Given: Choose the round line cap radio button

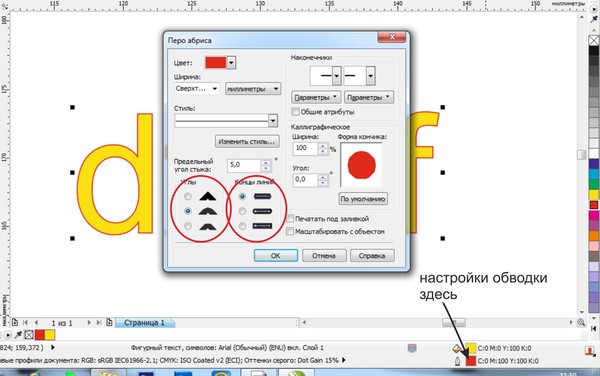Looking at the screenshot, I should [x=242, y=211].
